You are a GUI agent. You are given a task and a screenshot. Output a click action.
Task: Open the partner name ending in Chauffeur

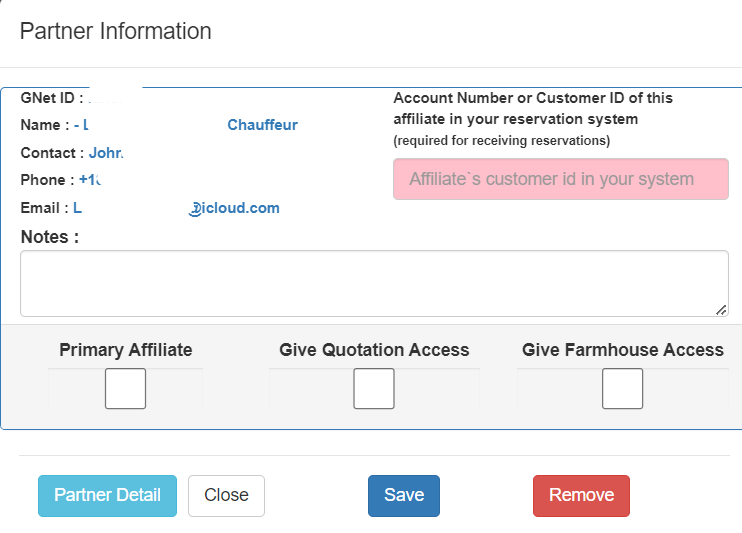tap(262, 125)
